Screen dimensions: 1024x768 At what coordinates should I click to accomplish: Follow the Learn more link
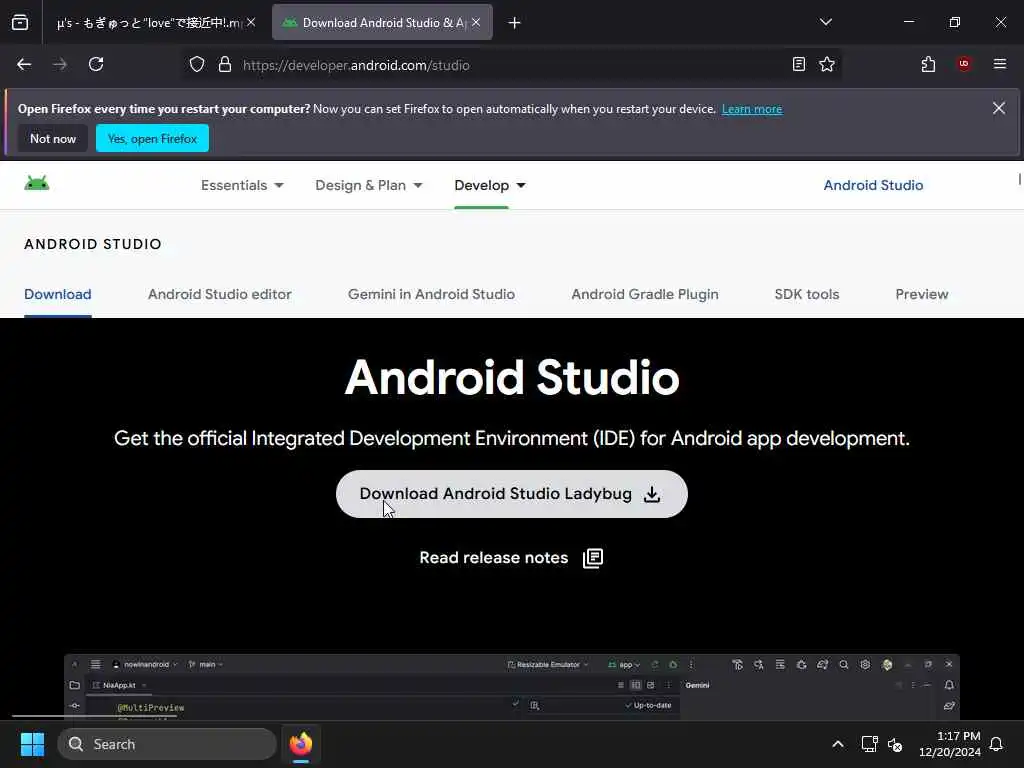[752, 109]
